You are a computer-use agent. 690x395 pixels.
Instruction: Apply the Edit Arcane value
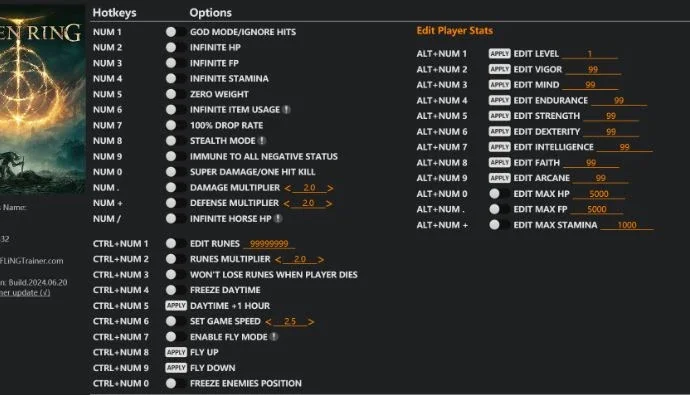(499, 178)
